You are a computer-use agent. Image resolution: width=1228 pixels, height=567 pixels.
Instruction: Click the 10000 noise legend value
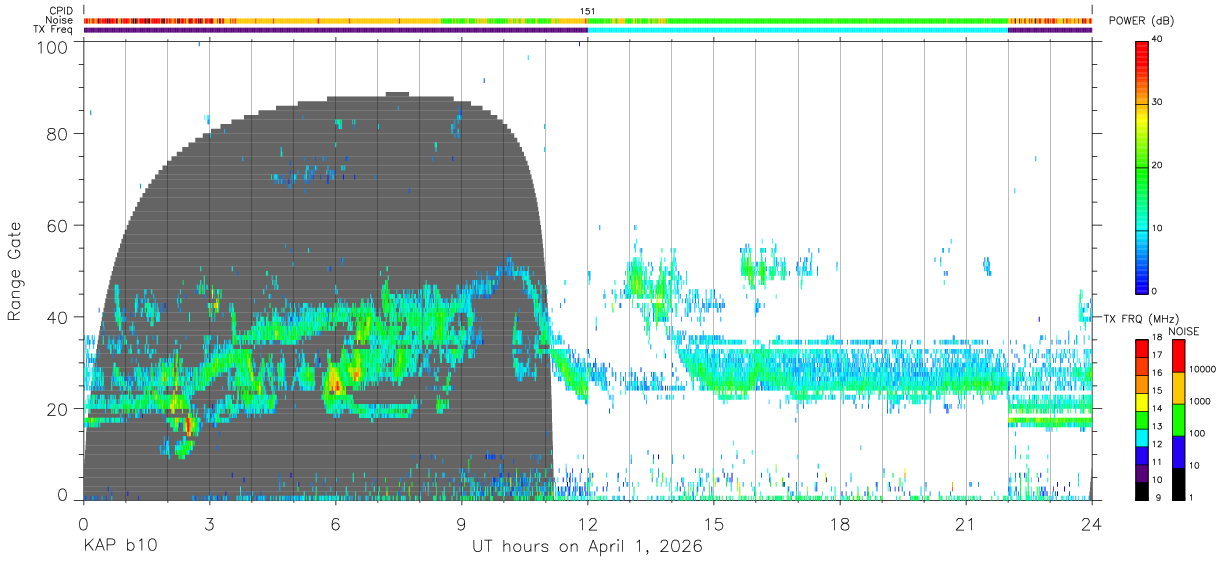tap(1201, 370)
